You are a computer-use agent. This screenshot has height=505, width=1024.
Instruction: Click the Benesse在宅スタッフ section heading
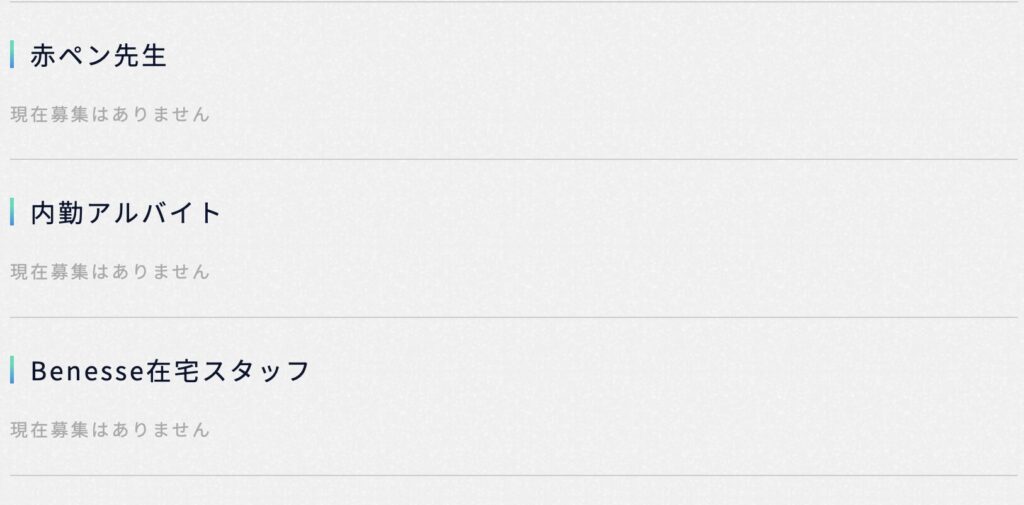[x=170, y=370]
